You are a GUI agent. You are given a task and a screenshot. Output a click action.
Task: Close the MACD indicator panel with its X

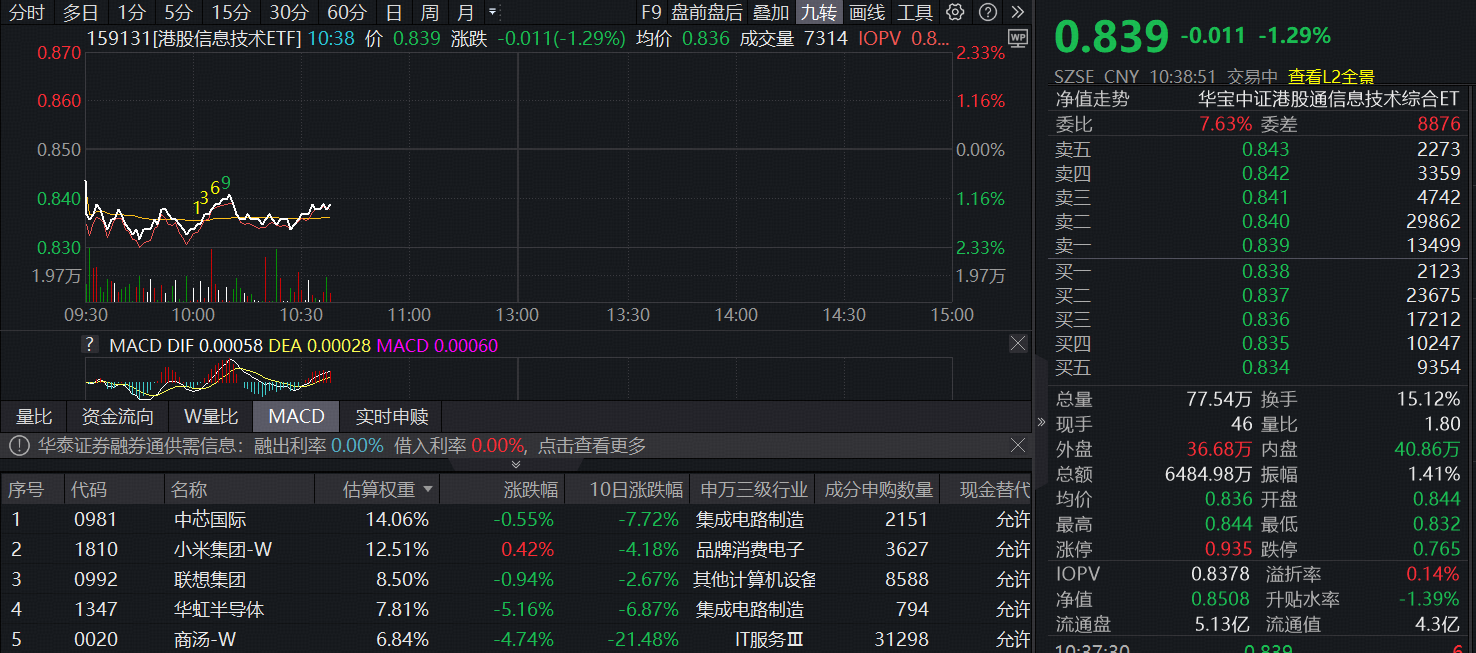coord(1018,343)
